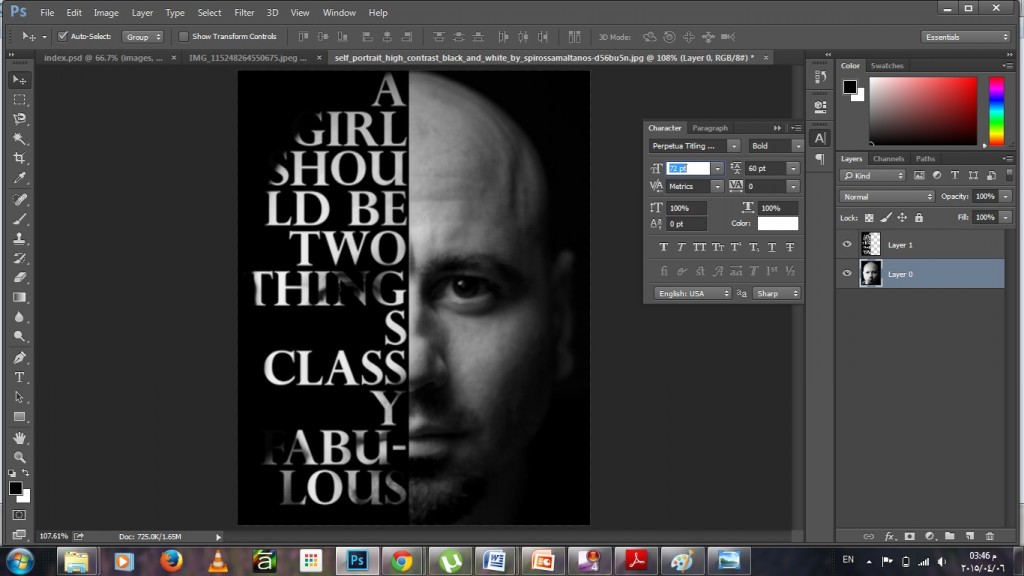Click the delete layer trash icon
The height and width of the screenshot is (576, 1024).
(989, 536)
